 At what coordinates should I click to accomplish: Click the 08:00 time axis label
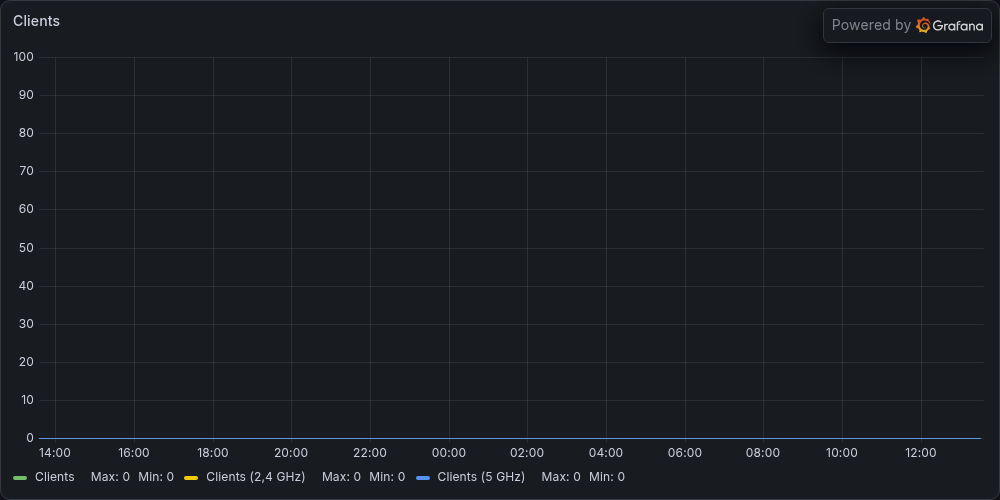point(763,453)
